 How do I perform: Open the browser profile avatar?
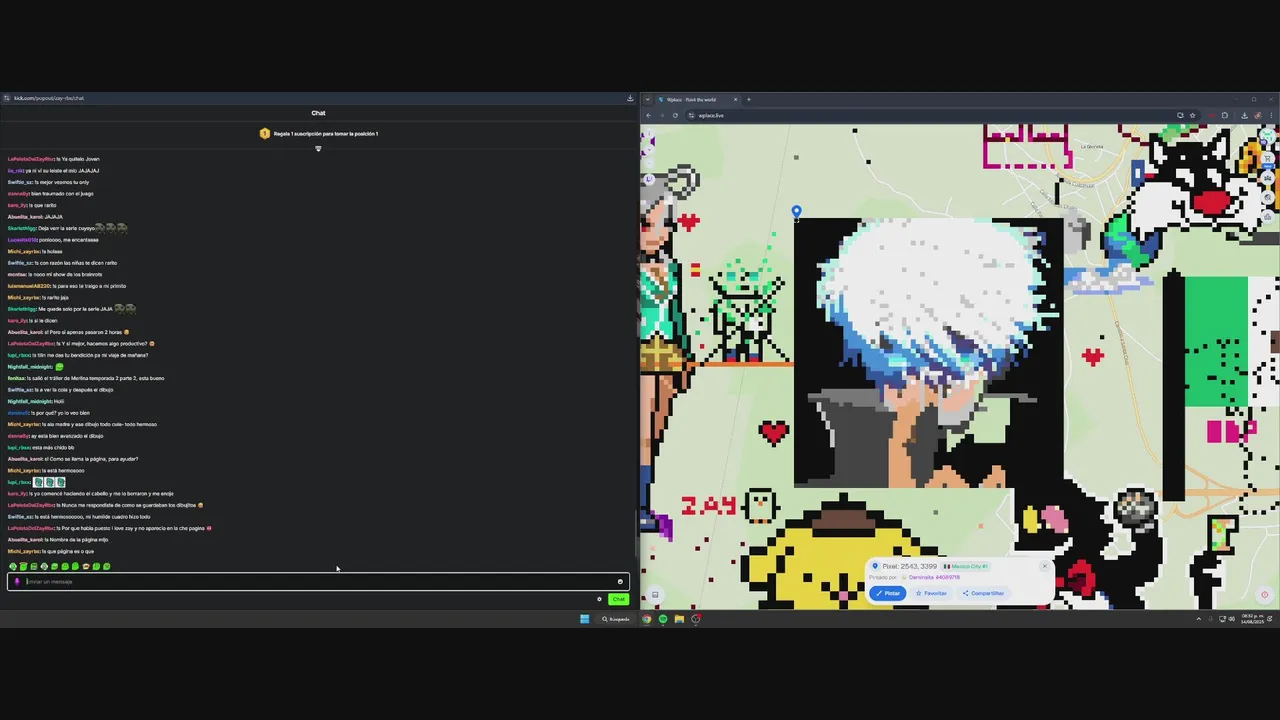click(x=1258, y=115)
